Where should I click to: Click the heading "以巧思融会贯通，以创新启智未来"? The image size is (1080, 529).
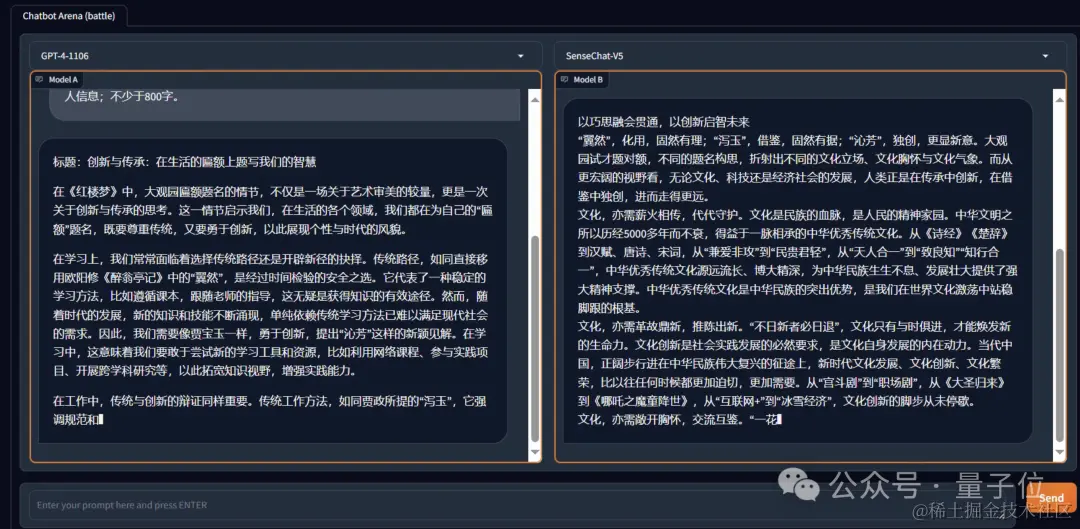(x=663, y=123)
